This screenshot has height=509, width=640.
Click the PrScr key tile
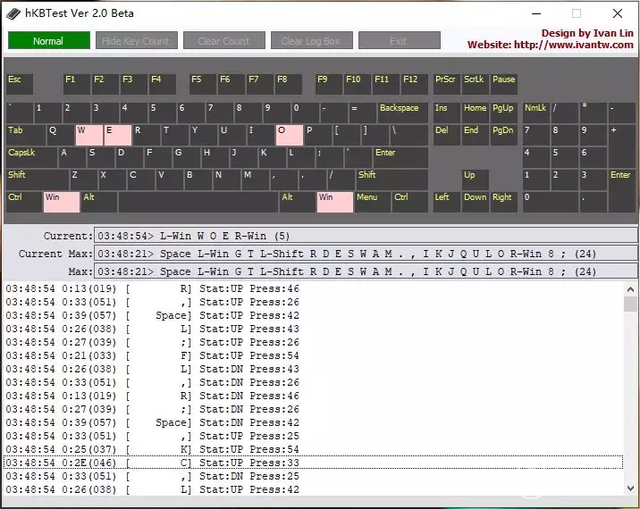(447, 84)
